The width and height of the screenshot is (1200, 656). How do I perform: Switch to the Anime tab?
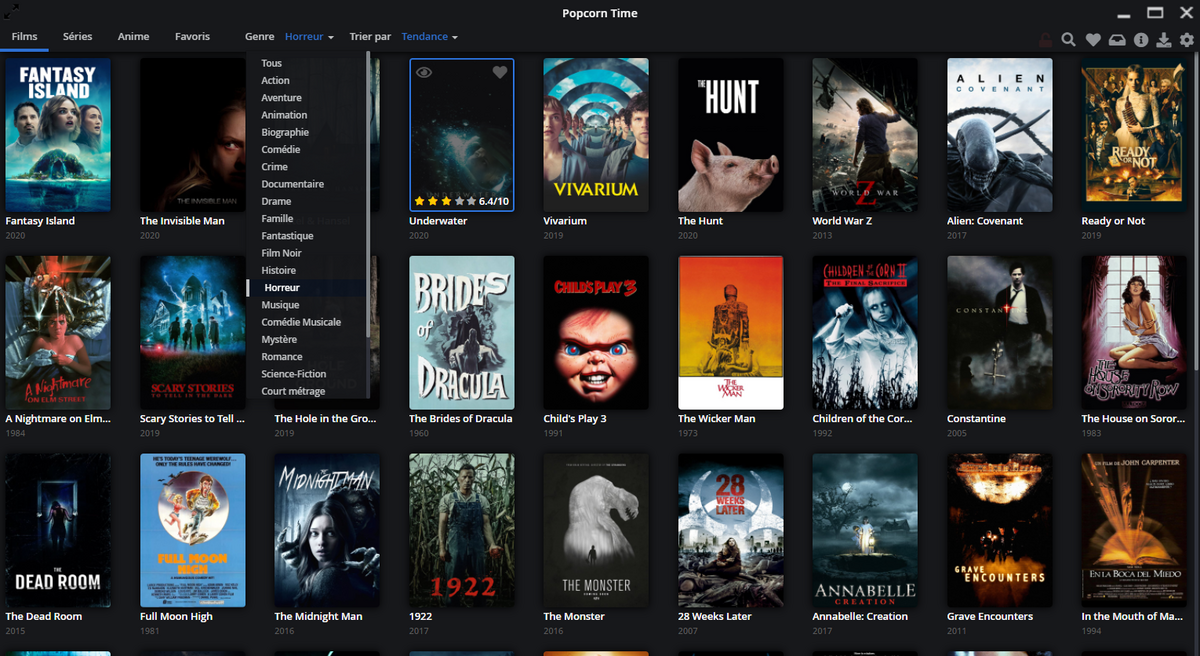click(133, 37)
